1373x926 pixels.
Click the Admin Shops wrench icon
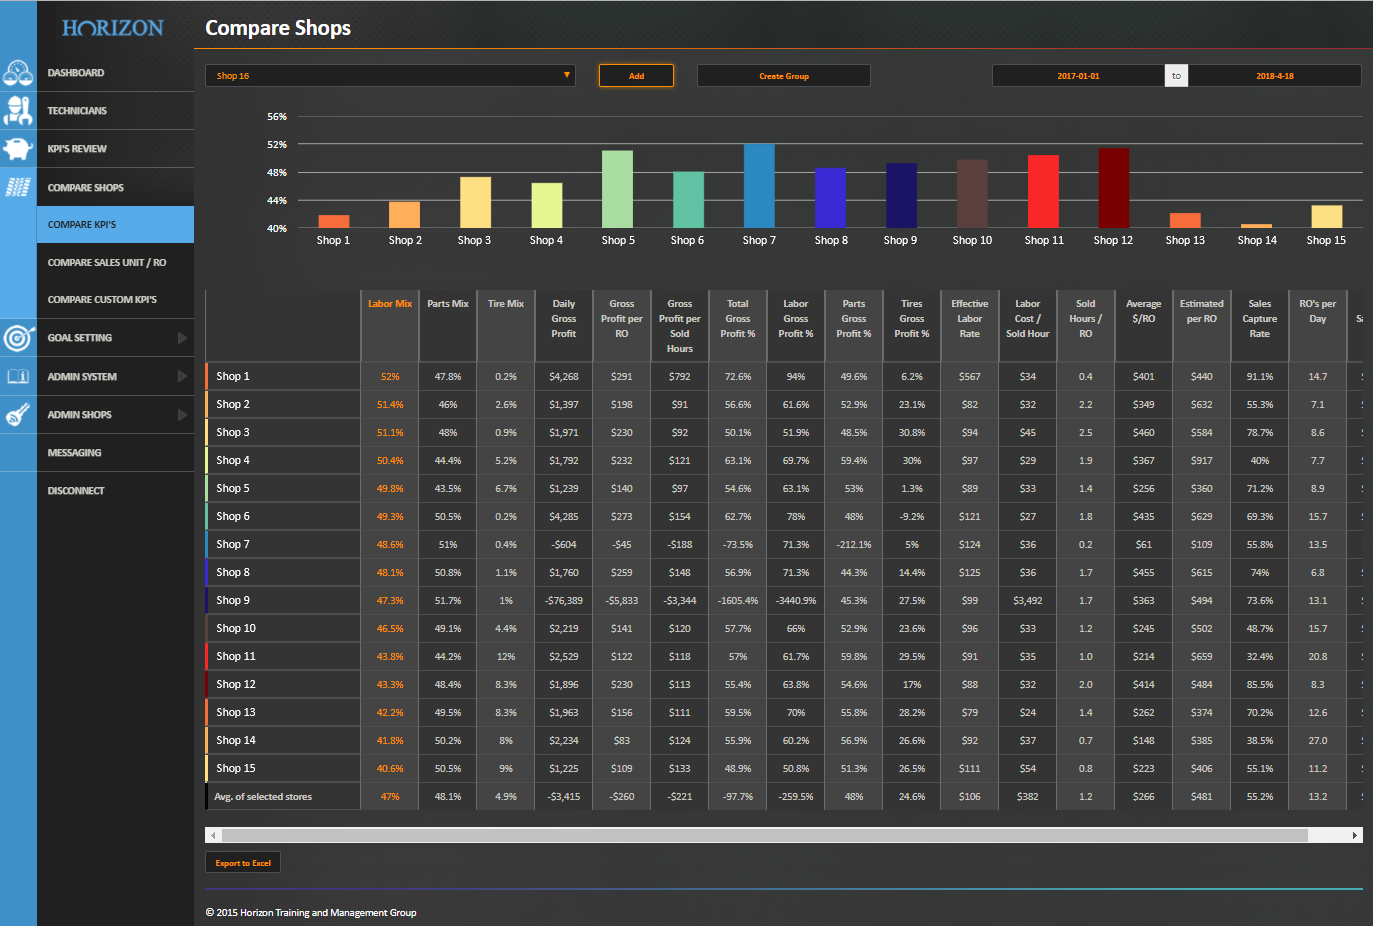18,415
